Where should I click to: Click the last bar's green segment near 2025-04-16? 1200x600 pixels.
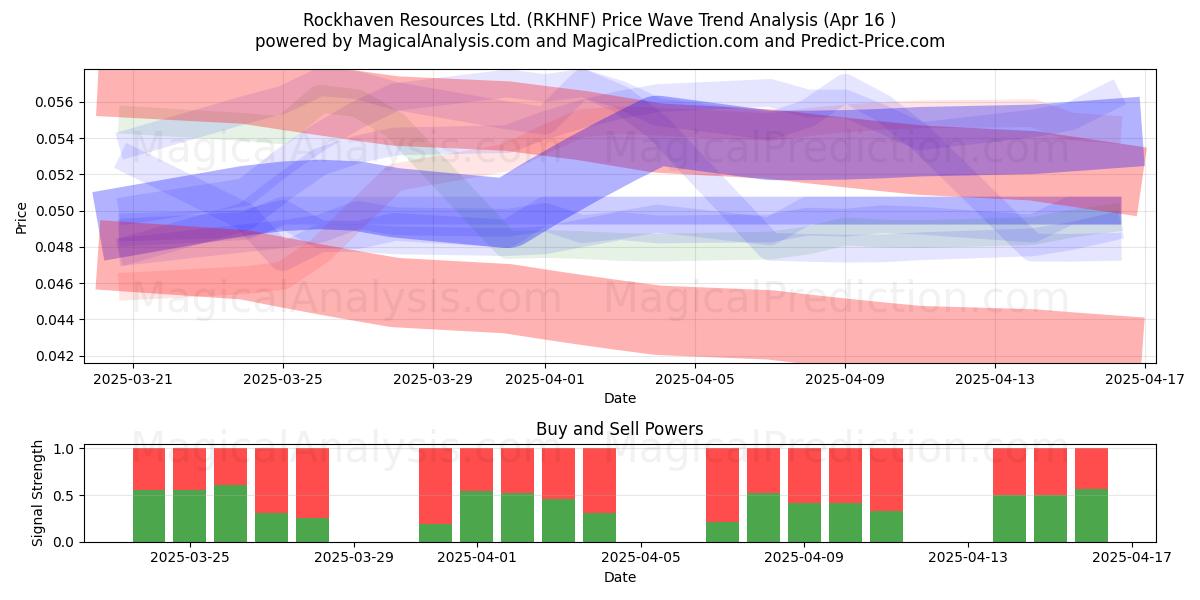pos(1091,516)
